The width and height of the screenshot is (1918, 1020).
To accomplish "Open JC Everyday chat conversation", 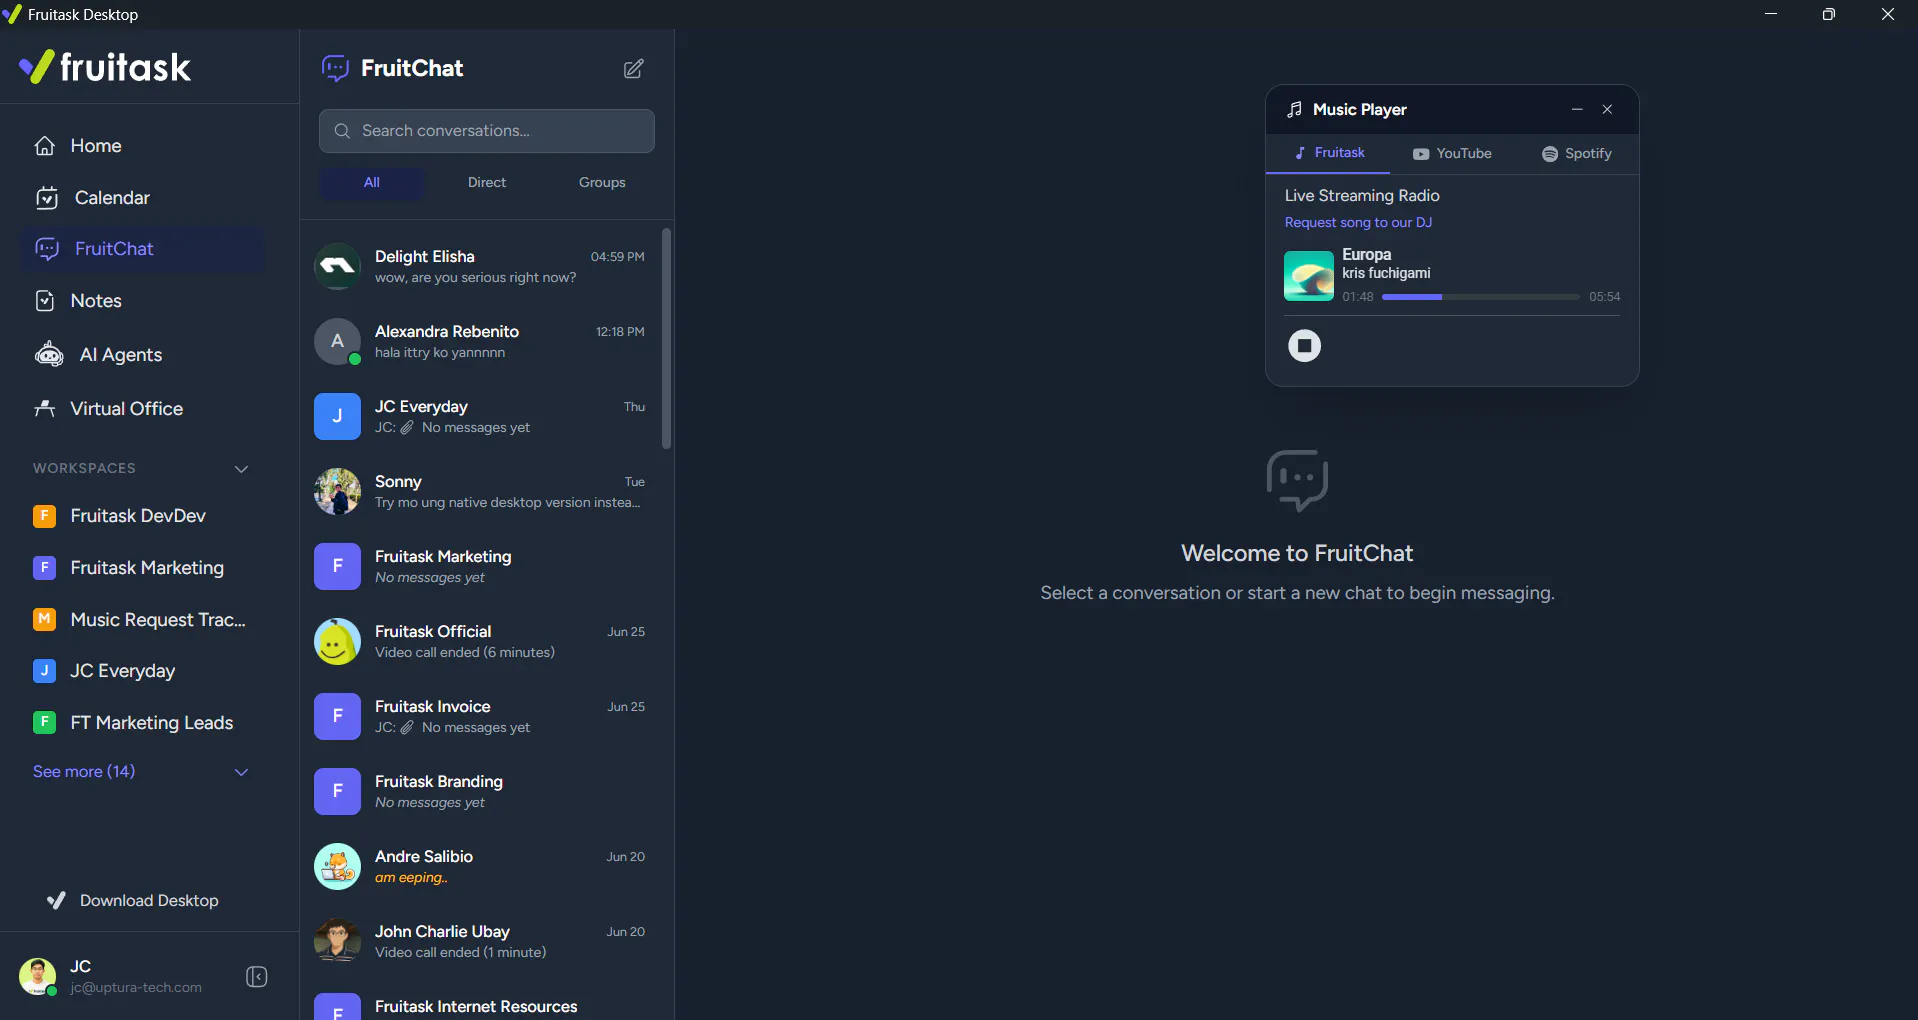I will (x=480, y=417).
